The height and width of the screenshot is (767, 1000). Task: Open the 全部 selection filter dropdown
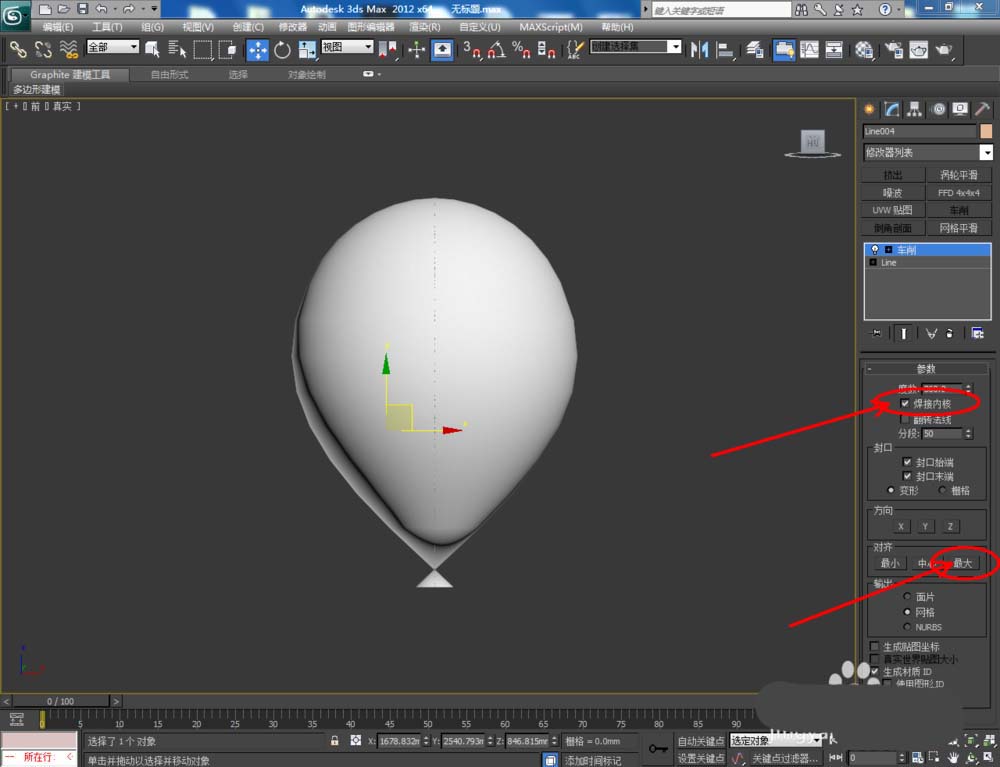(113, 47)
